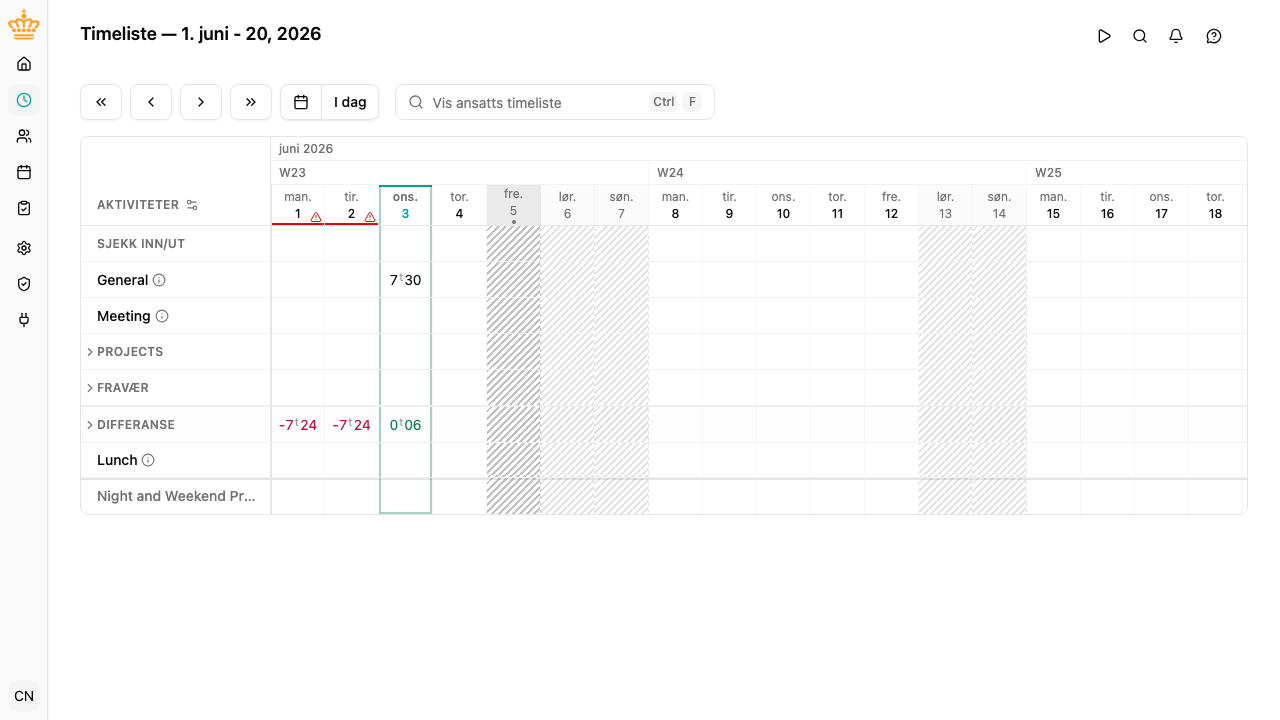Select the tor. 4 day header

pyautogui.click(x=459, y=205)
